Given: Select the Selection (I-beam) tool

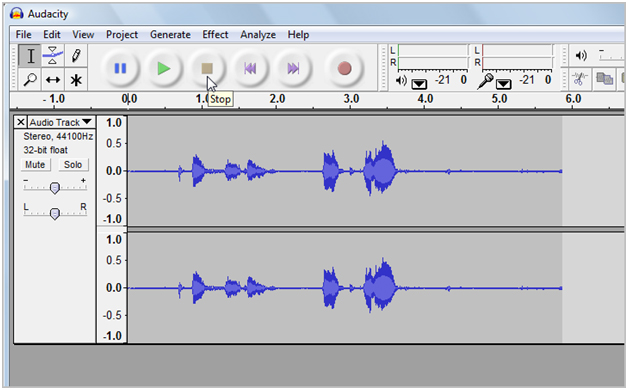Looking at the screenshot, I should click(30, 56).
